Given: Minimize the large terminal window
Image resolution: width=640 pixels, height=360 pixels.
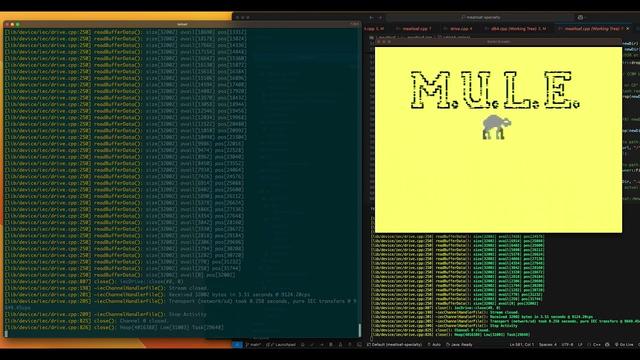Looking at the screenshot, I should (12, 24).
